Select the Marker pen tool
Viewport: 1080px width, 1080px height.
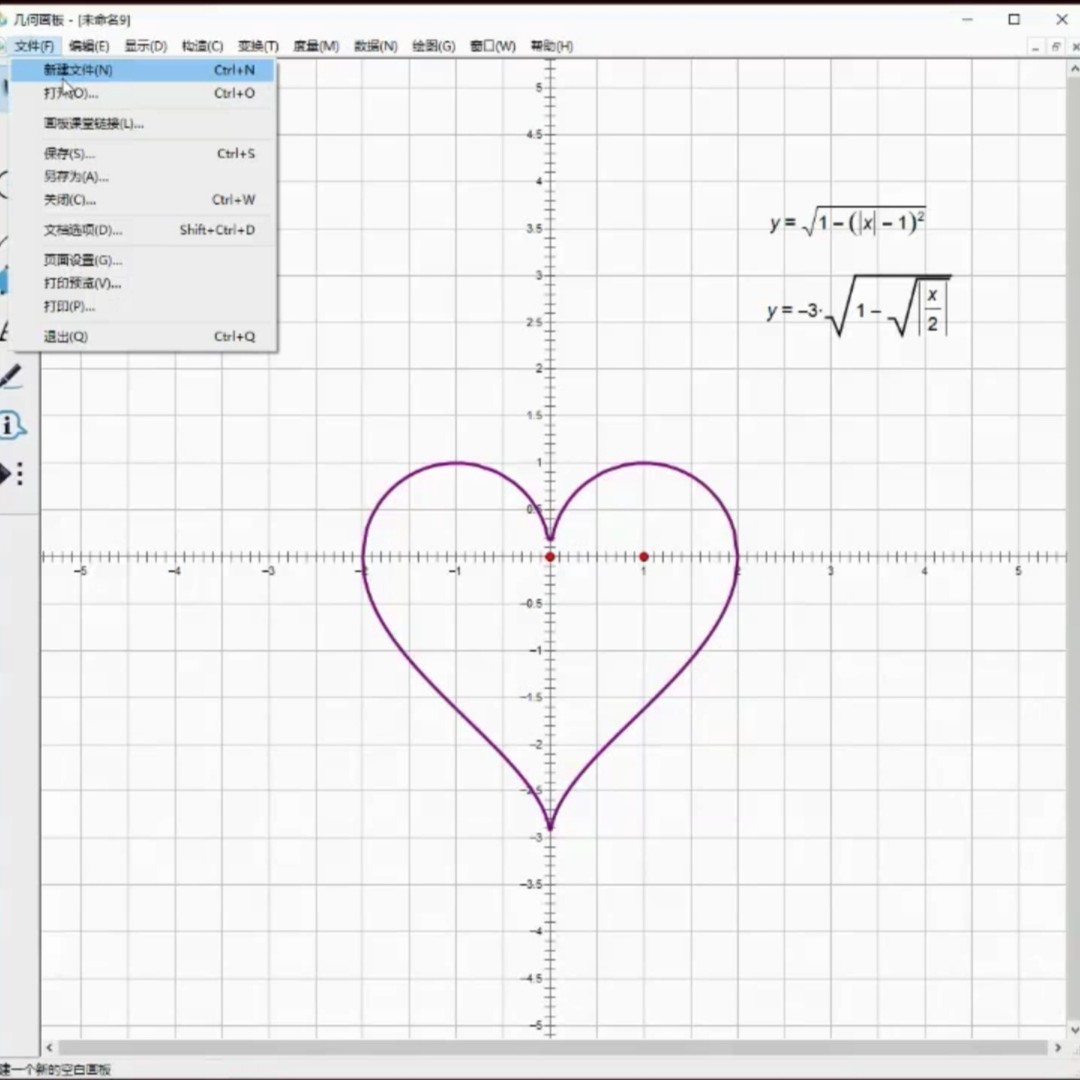10,377
